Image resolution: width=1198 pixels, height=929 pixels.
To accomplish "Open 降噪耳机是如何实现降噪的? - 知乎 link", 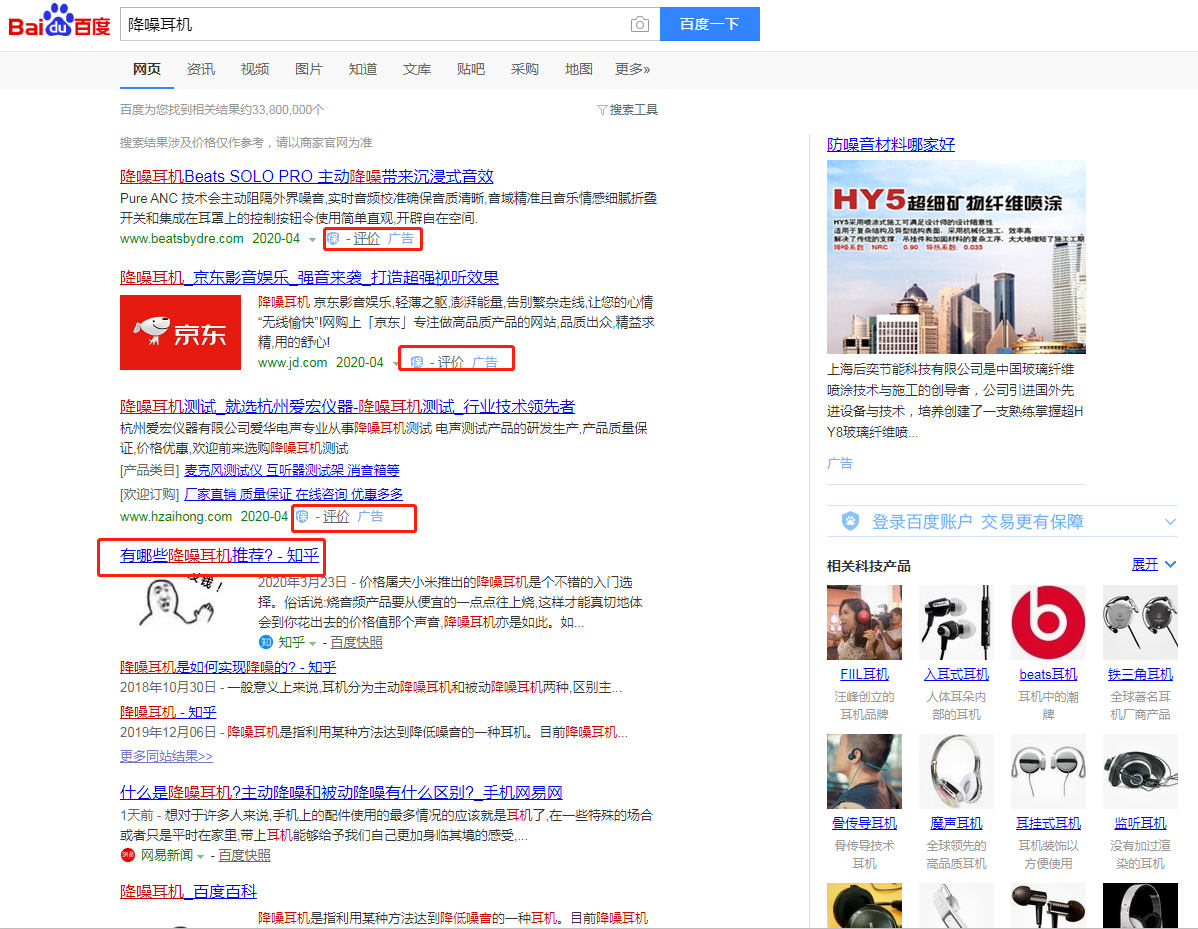I will (228, 667).
